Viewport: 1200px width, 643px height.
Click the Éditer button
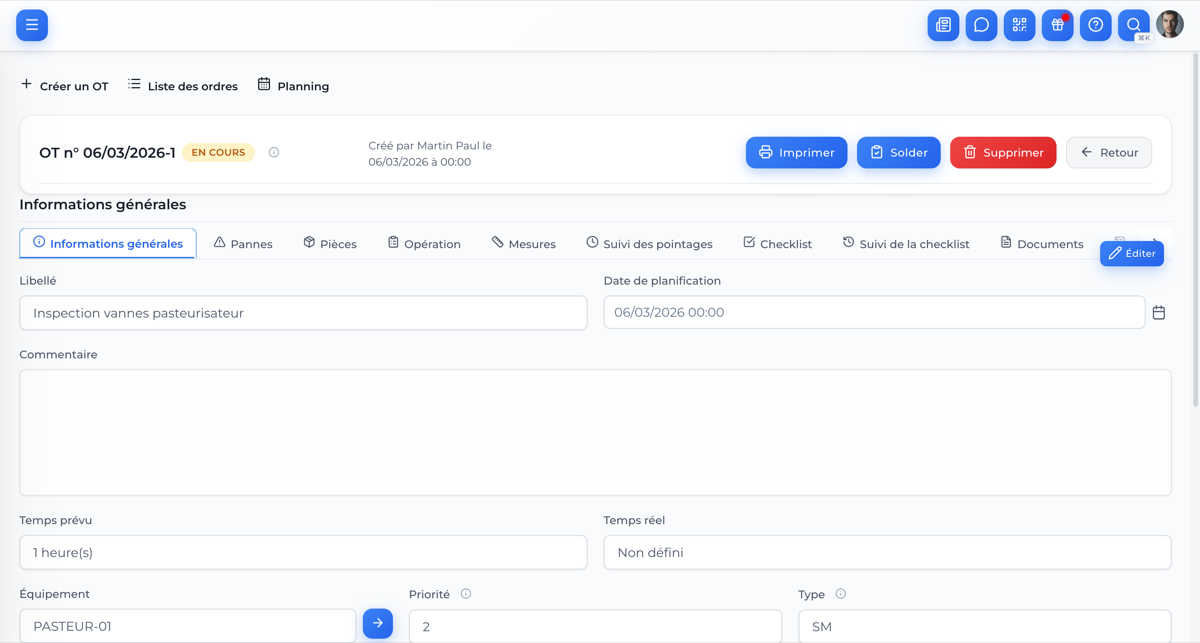(1131, 253)
